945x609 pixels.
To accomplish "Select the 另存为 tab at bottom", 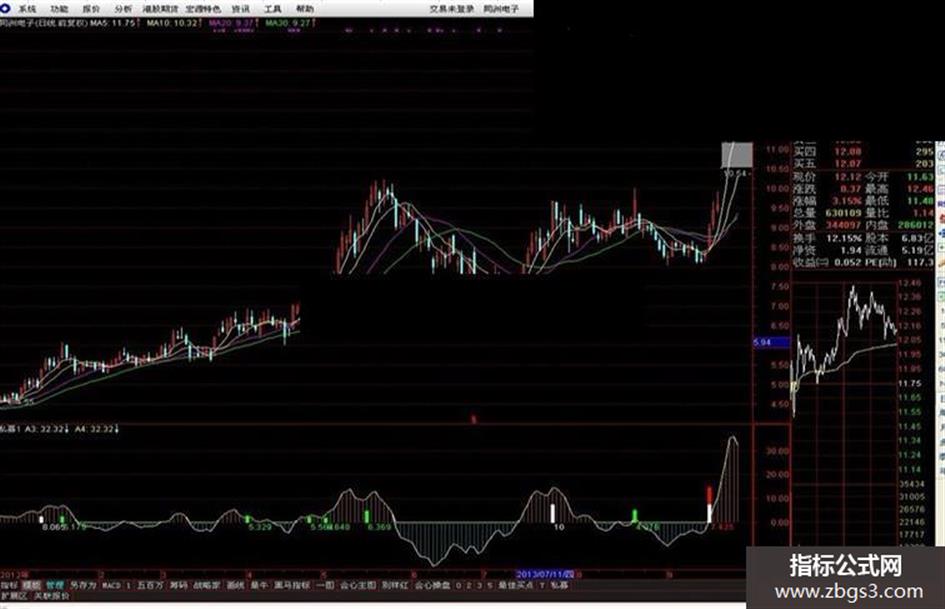I will [83, 585].
